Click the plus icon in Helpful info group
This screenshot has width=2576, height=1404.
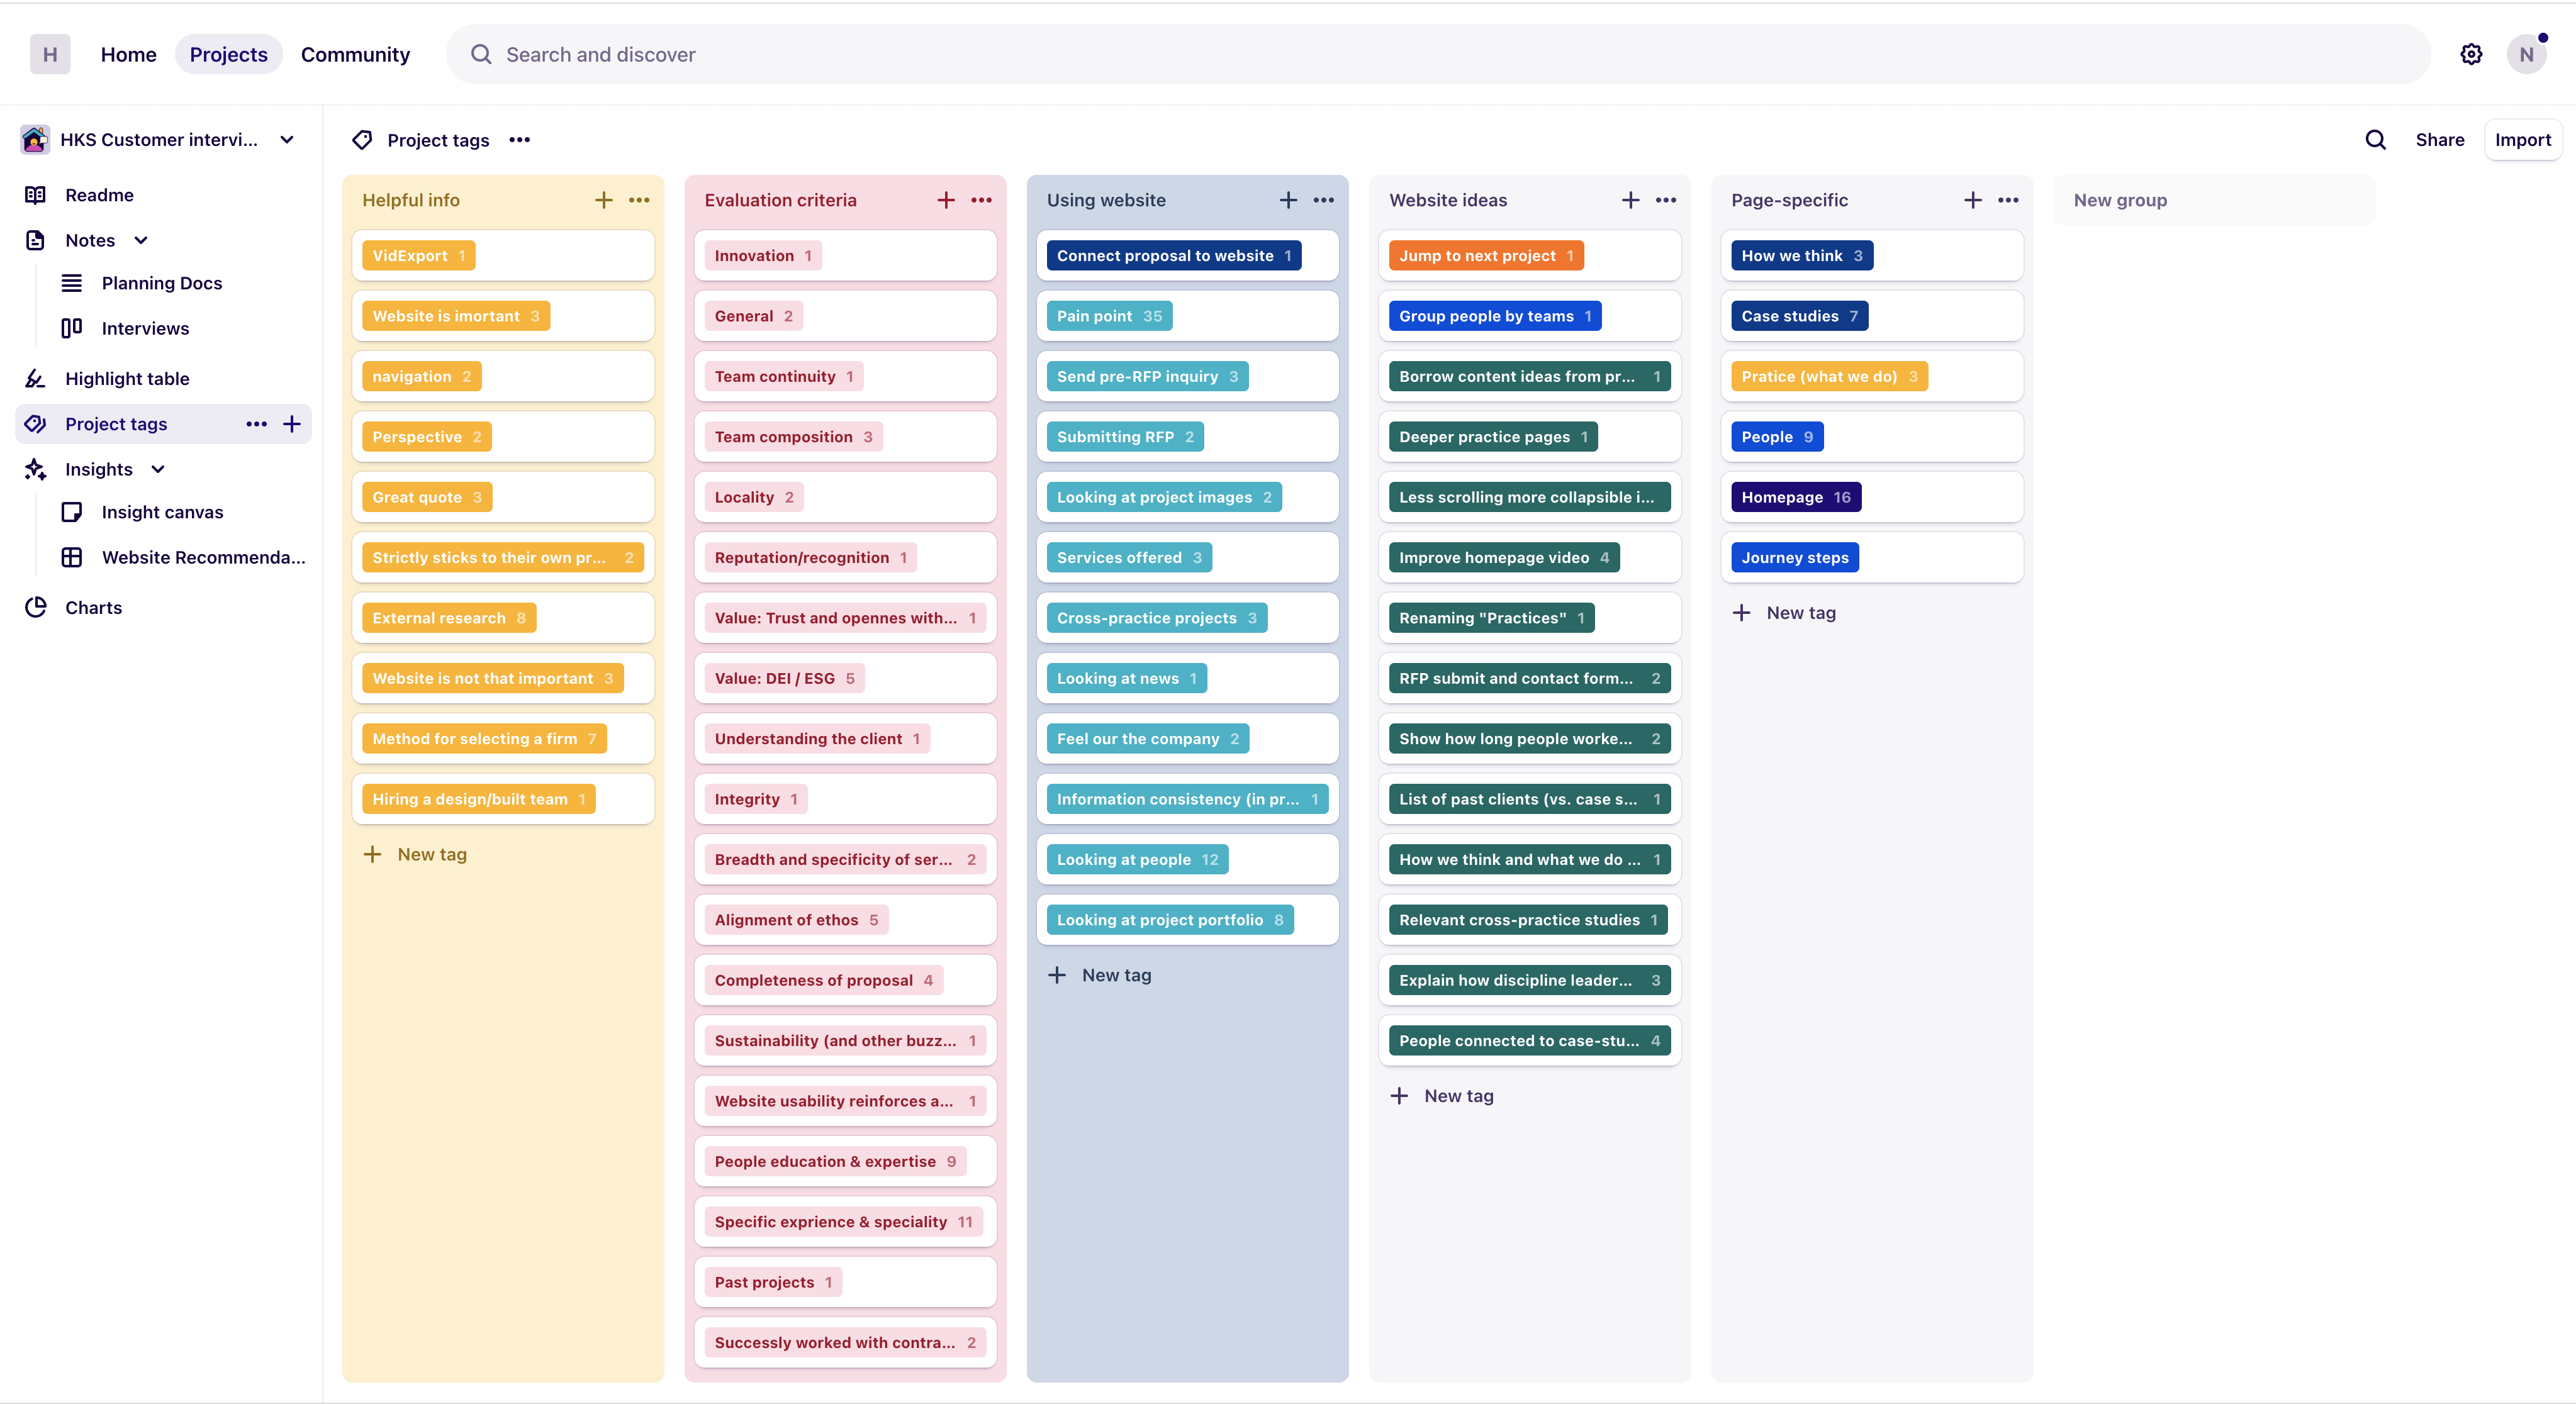(603, 200)
